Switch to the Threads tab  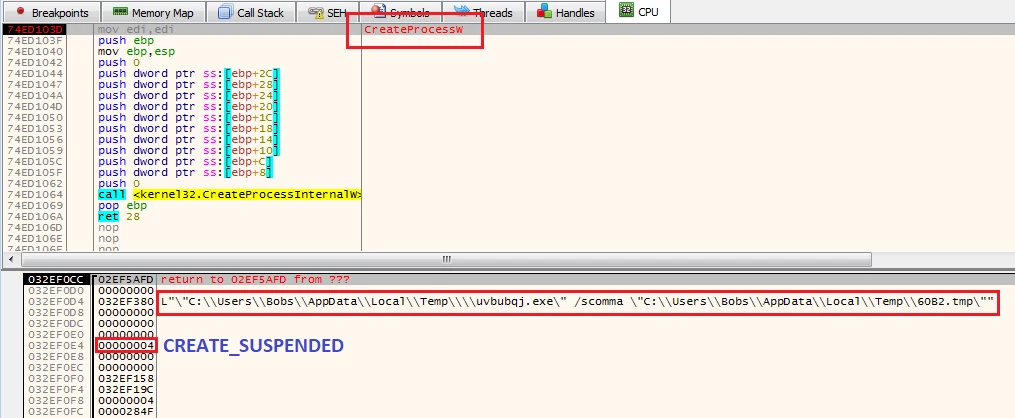click(484, 12)
